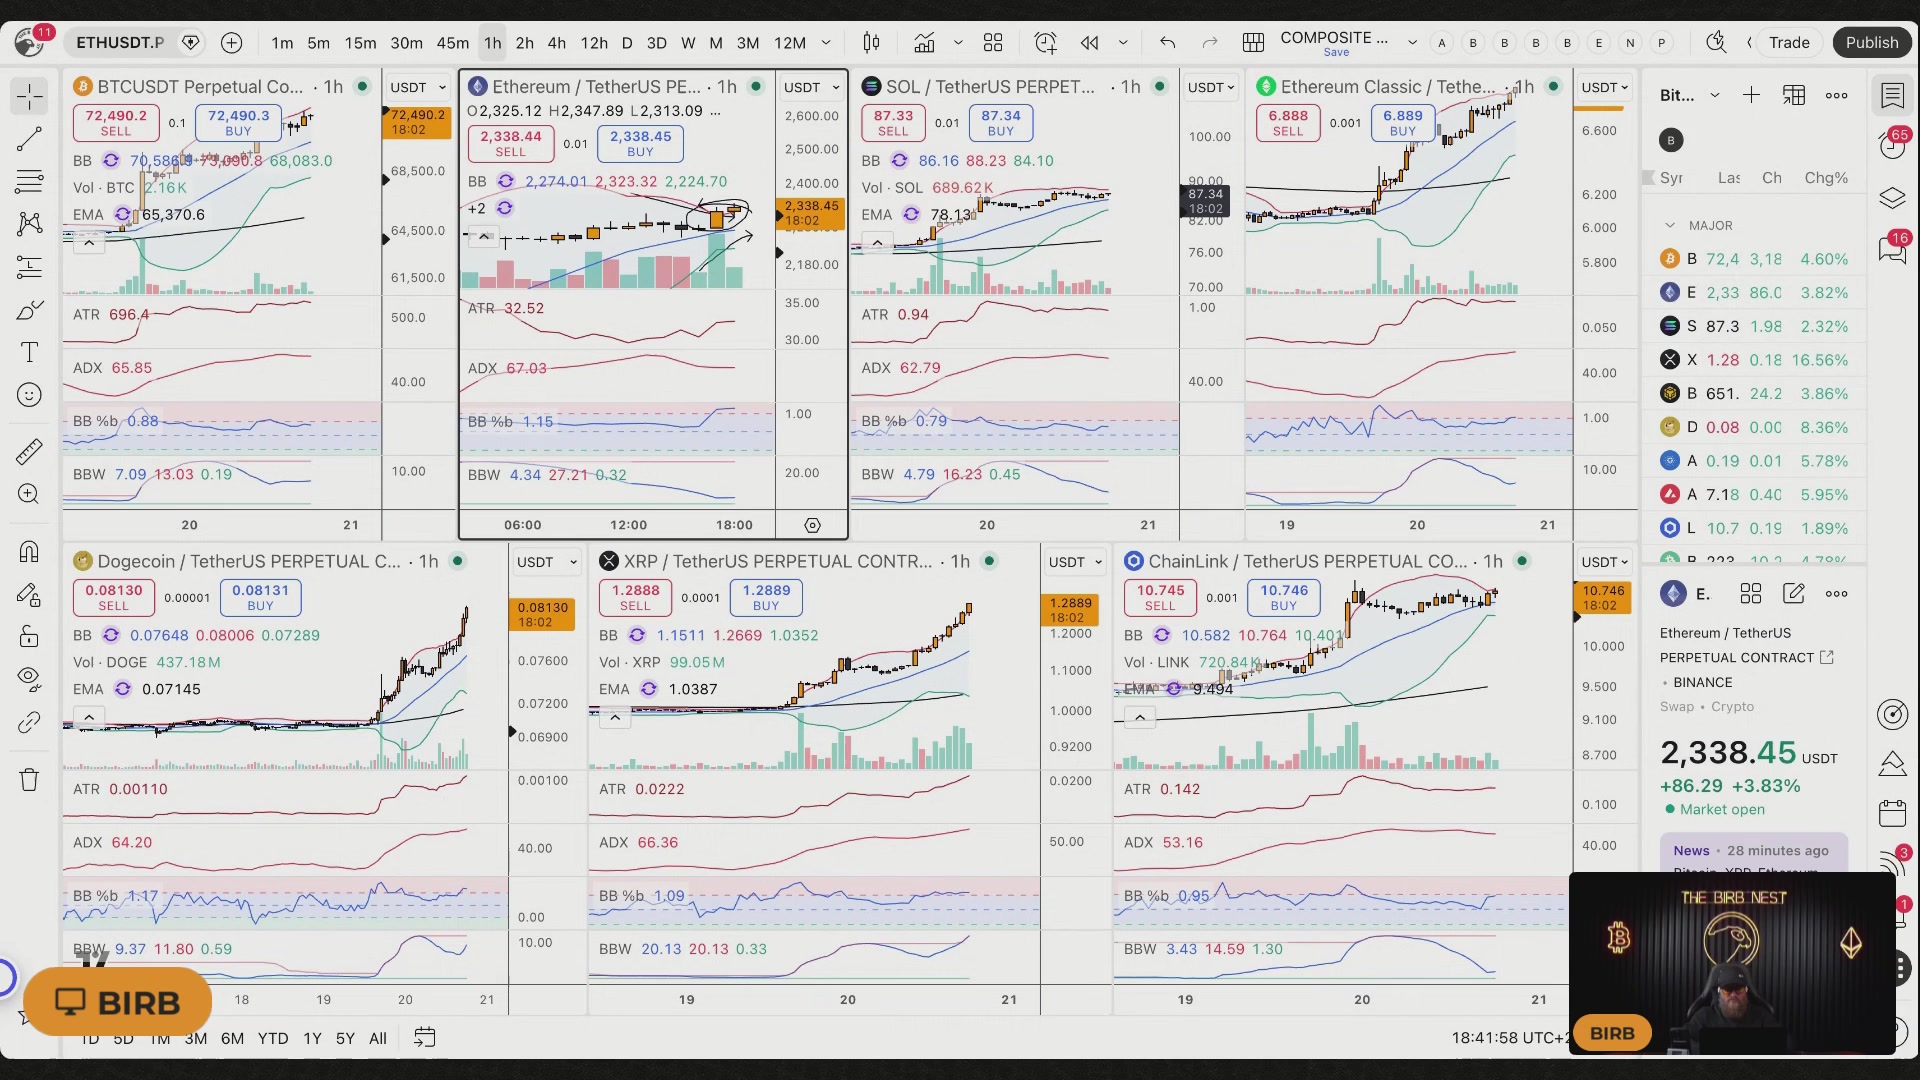Image resolution: width=1920 pixels, height=1080 pixels.
Task: Toggle XRP chart EMA indicator visibility
Action: tap(649, 689)
